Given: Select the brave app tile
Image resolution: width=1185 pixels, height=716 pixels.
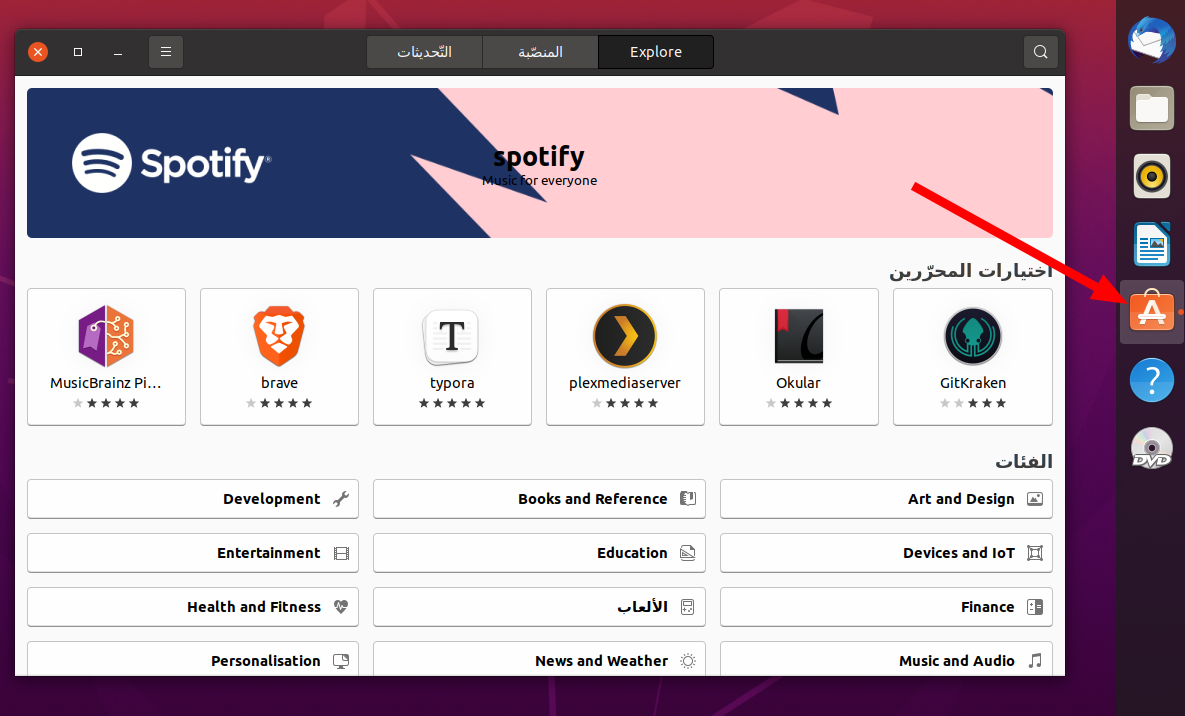Looking at the screenshot, I should [279, 357].
